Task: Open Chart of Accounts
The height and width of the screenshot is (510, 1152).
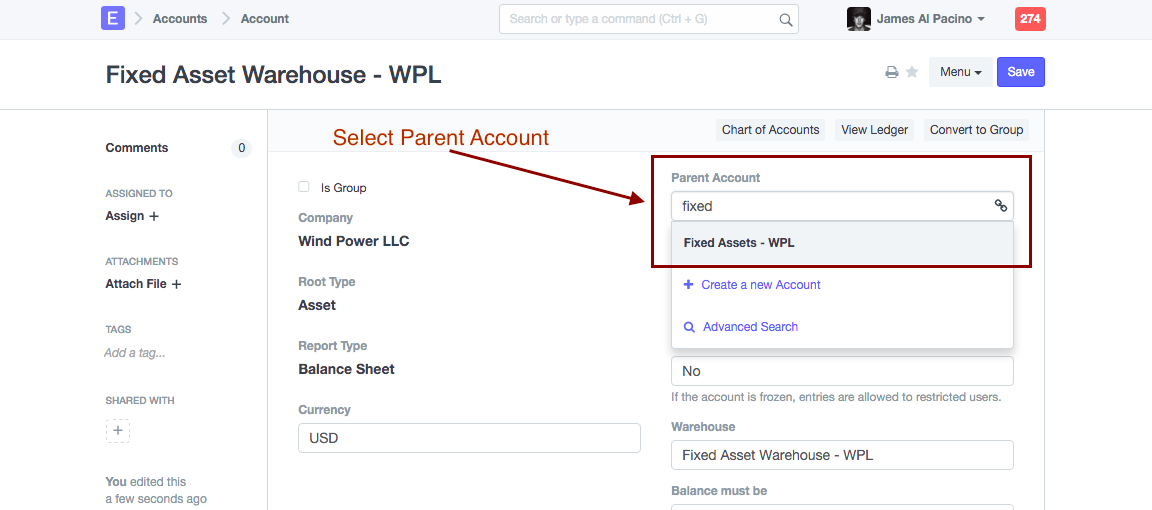Action: 770,130
